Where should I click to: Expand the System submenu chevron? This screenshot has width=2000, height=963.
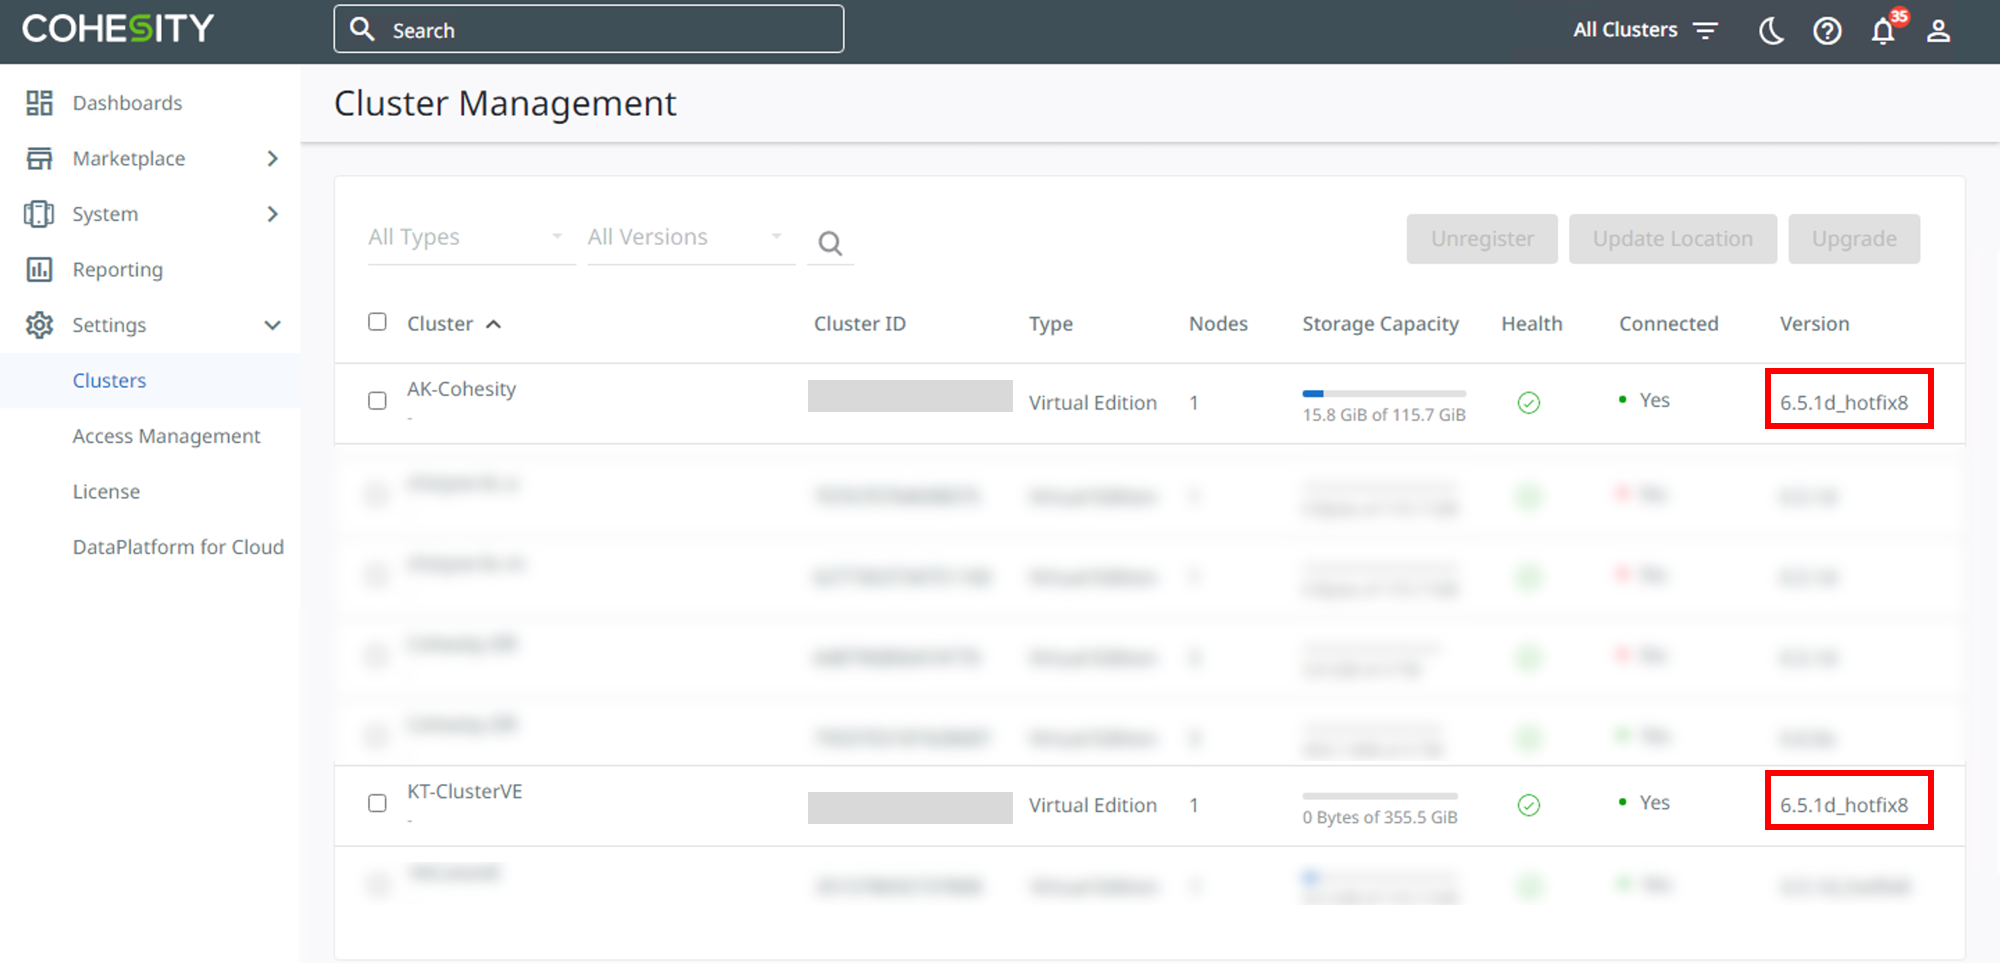pos(272,214)
